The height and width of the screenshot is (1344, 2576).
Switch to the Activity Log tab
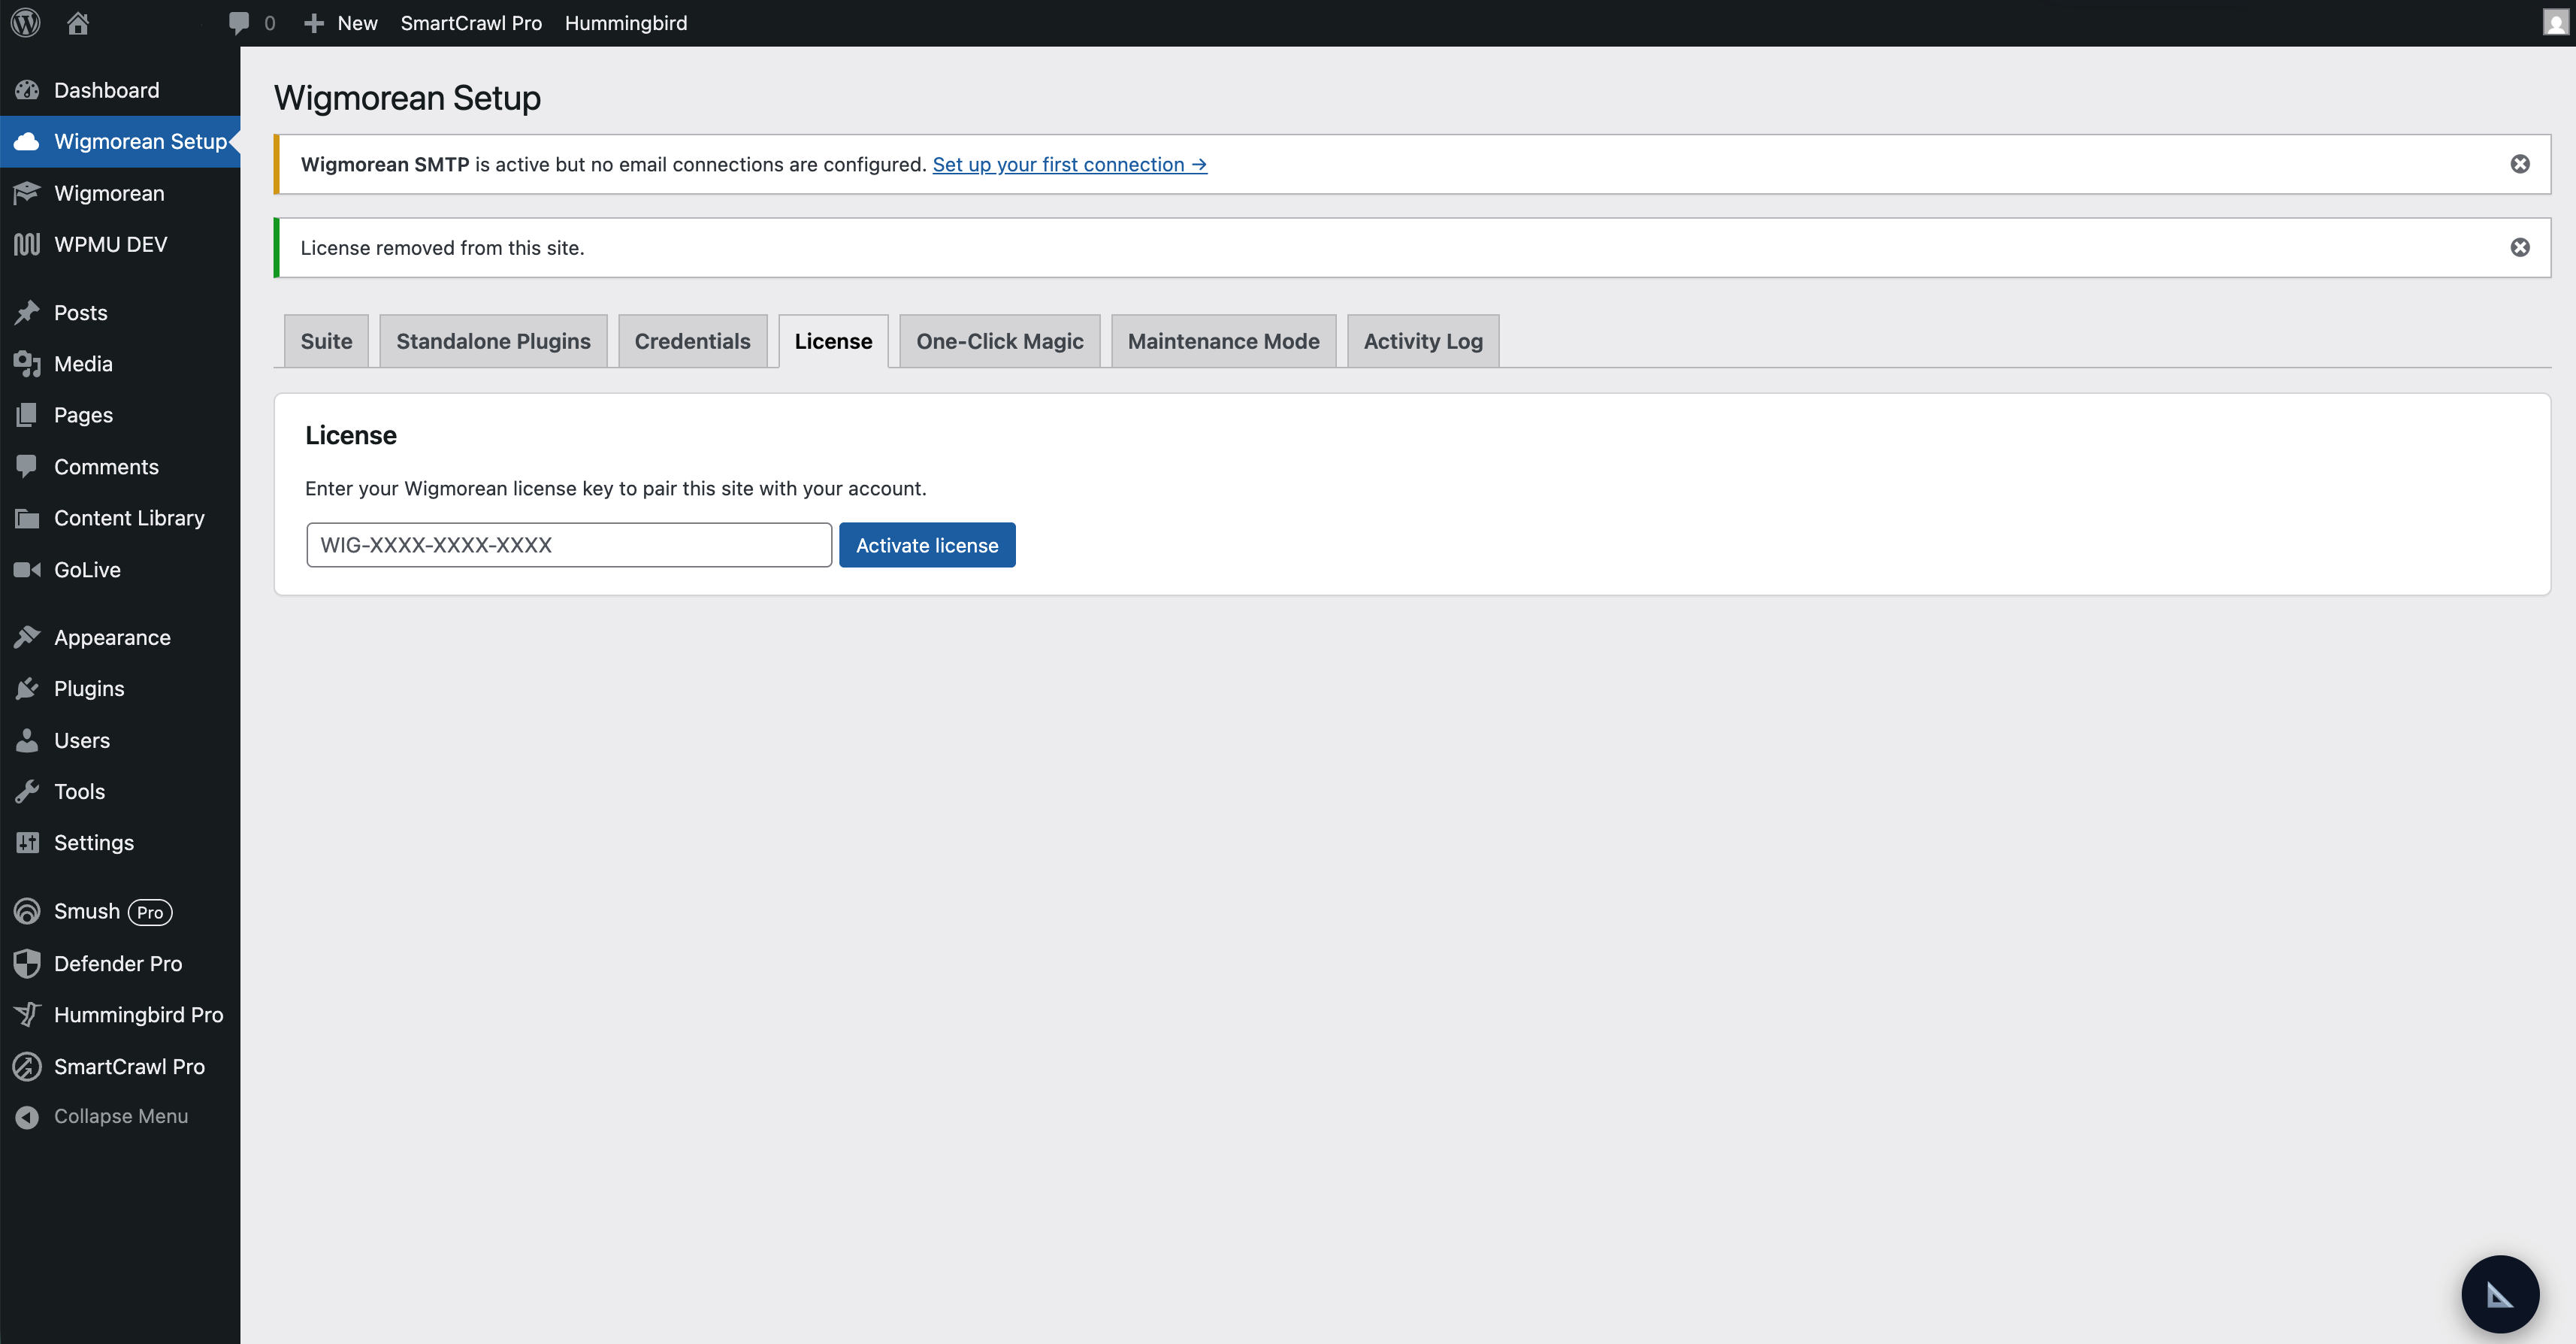pyautogui.click(x=1423, y=341)
